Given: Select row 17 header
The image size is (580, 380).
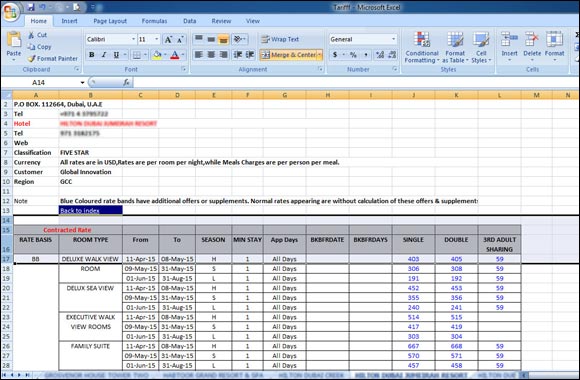Looking at the screenshot, I should click(x=6, y=259).
